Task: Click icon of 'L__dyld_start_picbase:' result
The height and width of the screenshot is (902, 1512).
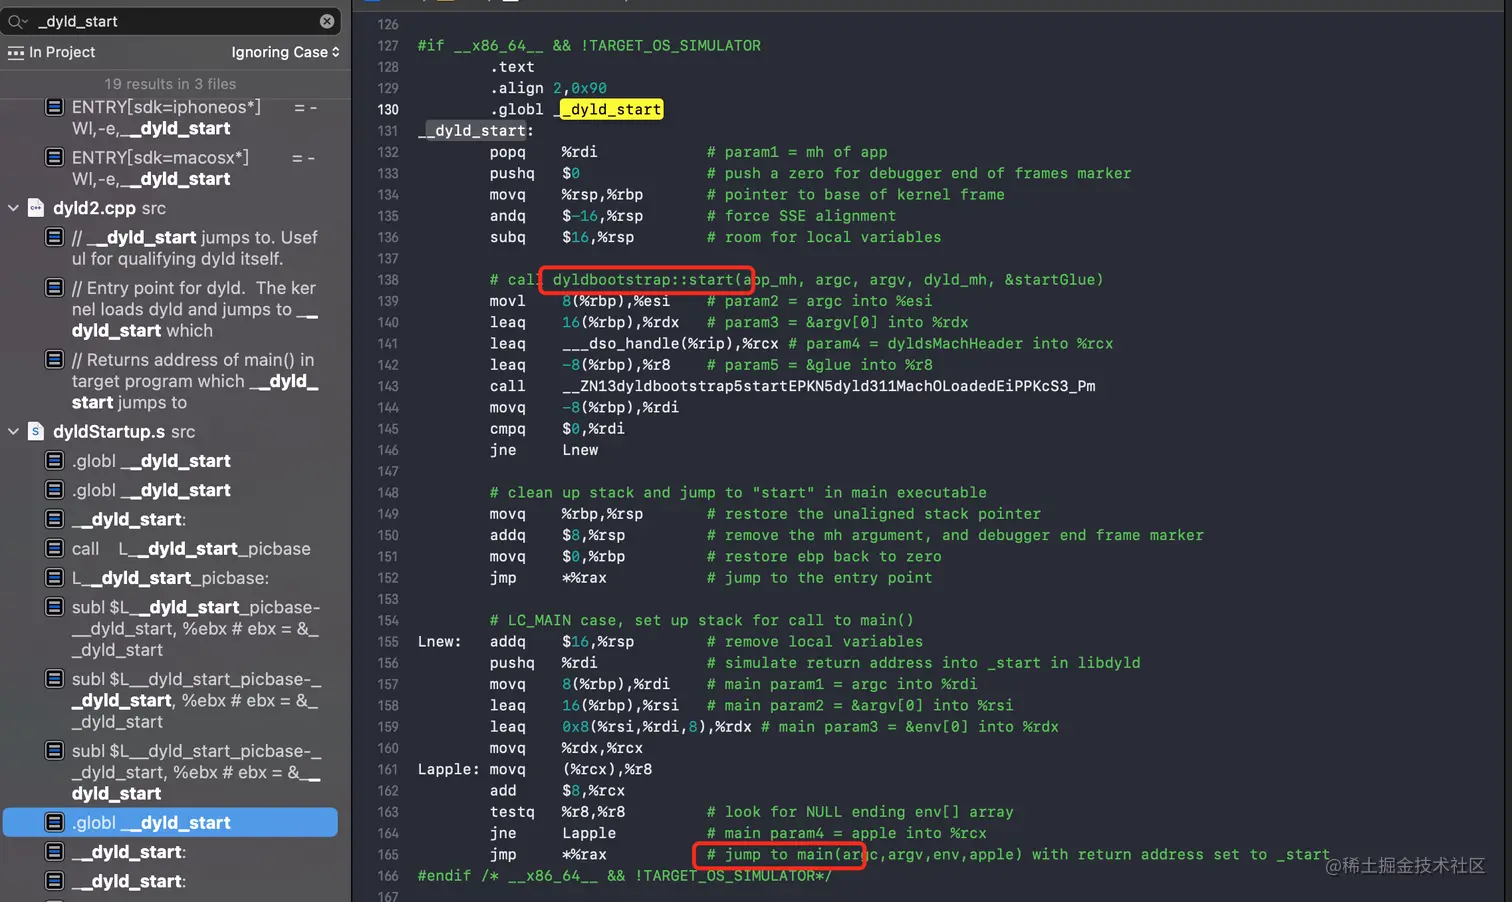Action: pyautogui.click(x=55, y=577)
